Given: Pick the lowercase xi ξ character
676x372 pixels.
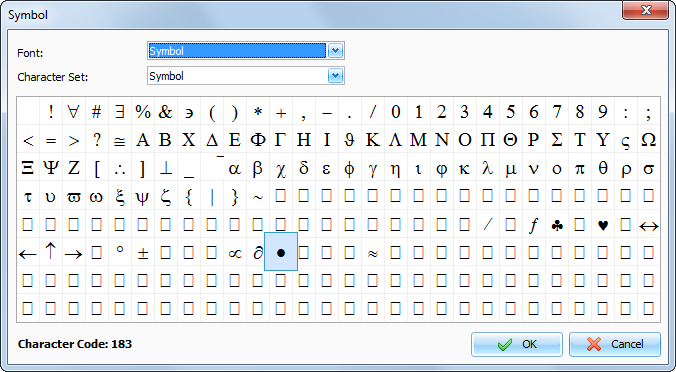Looking at the screenshot, I should (120, 197).
